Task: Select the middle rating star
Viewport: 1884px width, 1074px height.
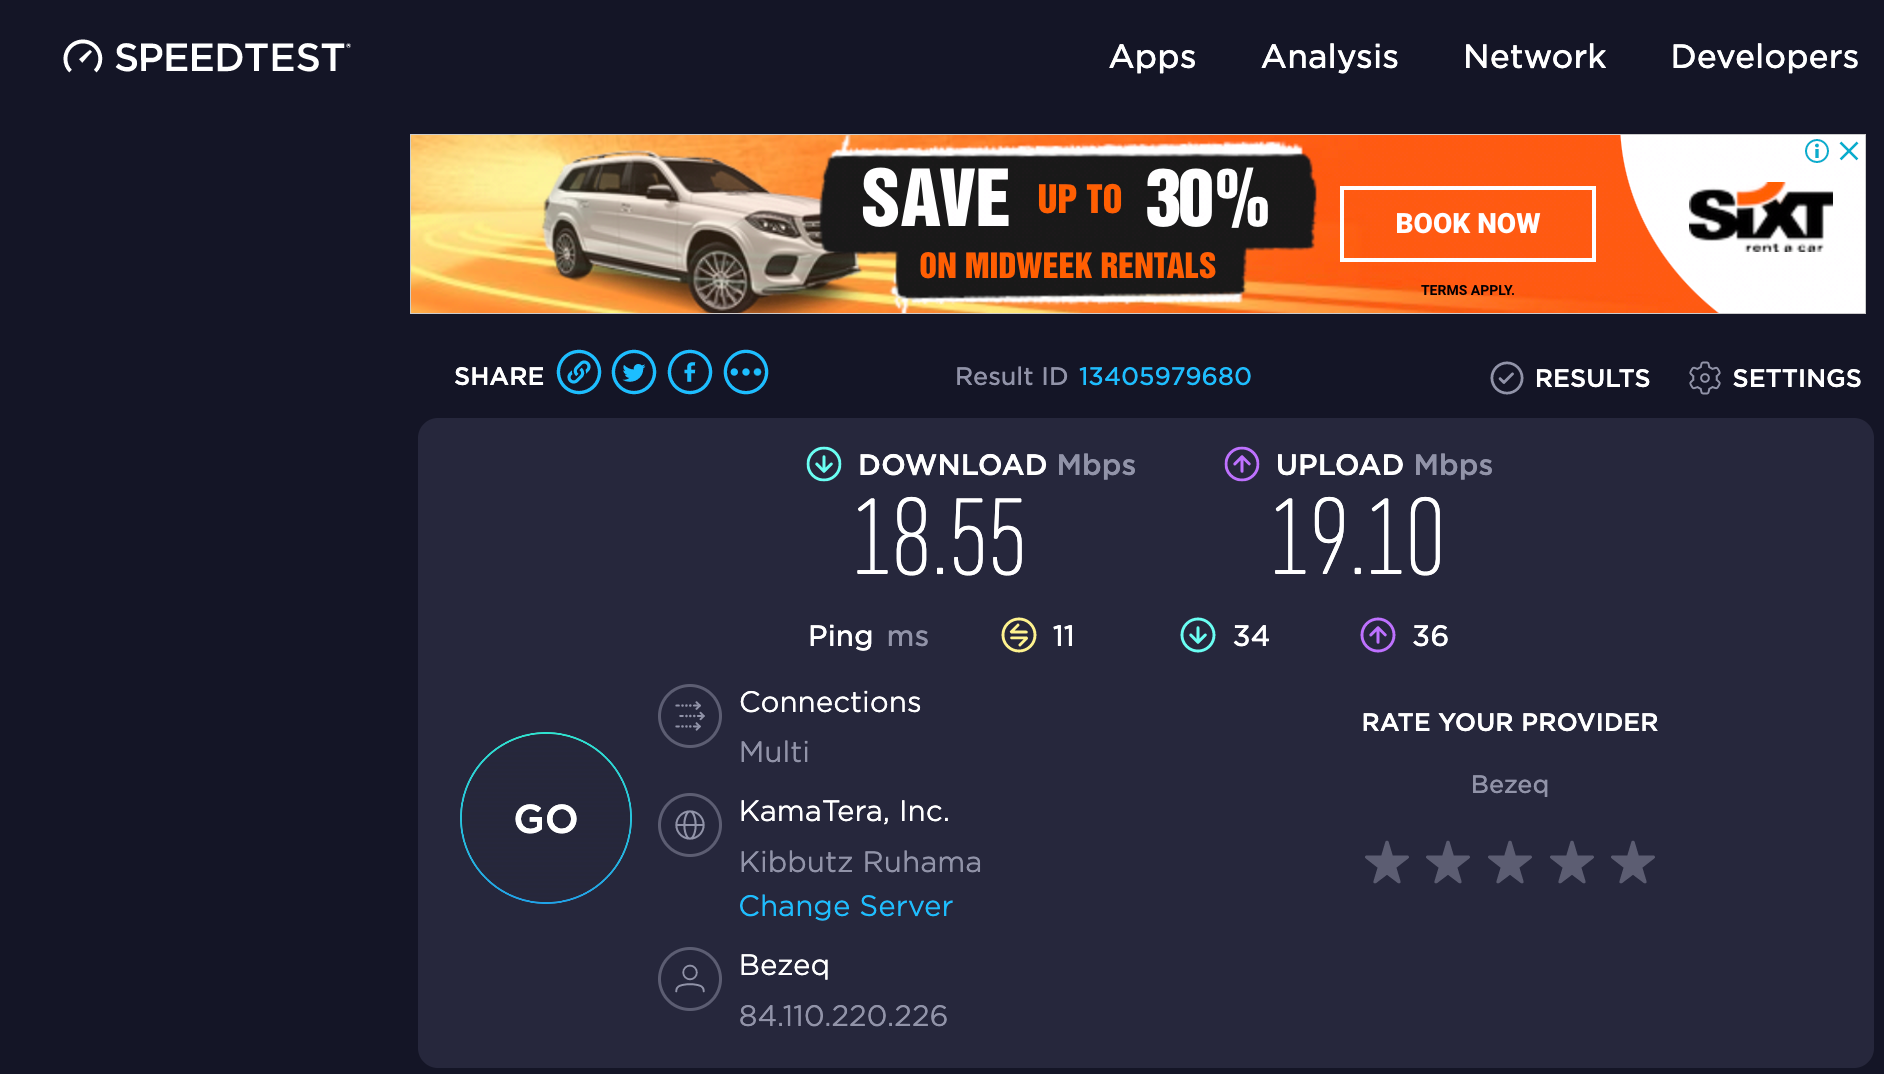Action: tap(1511, 862)
